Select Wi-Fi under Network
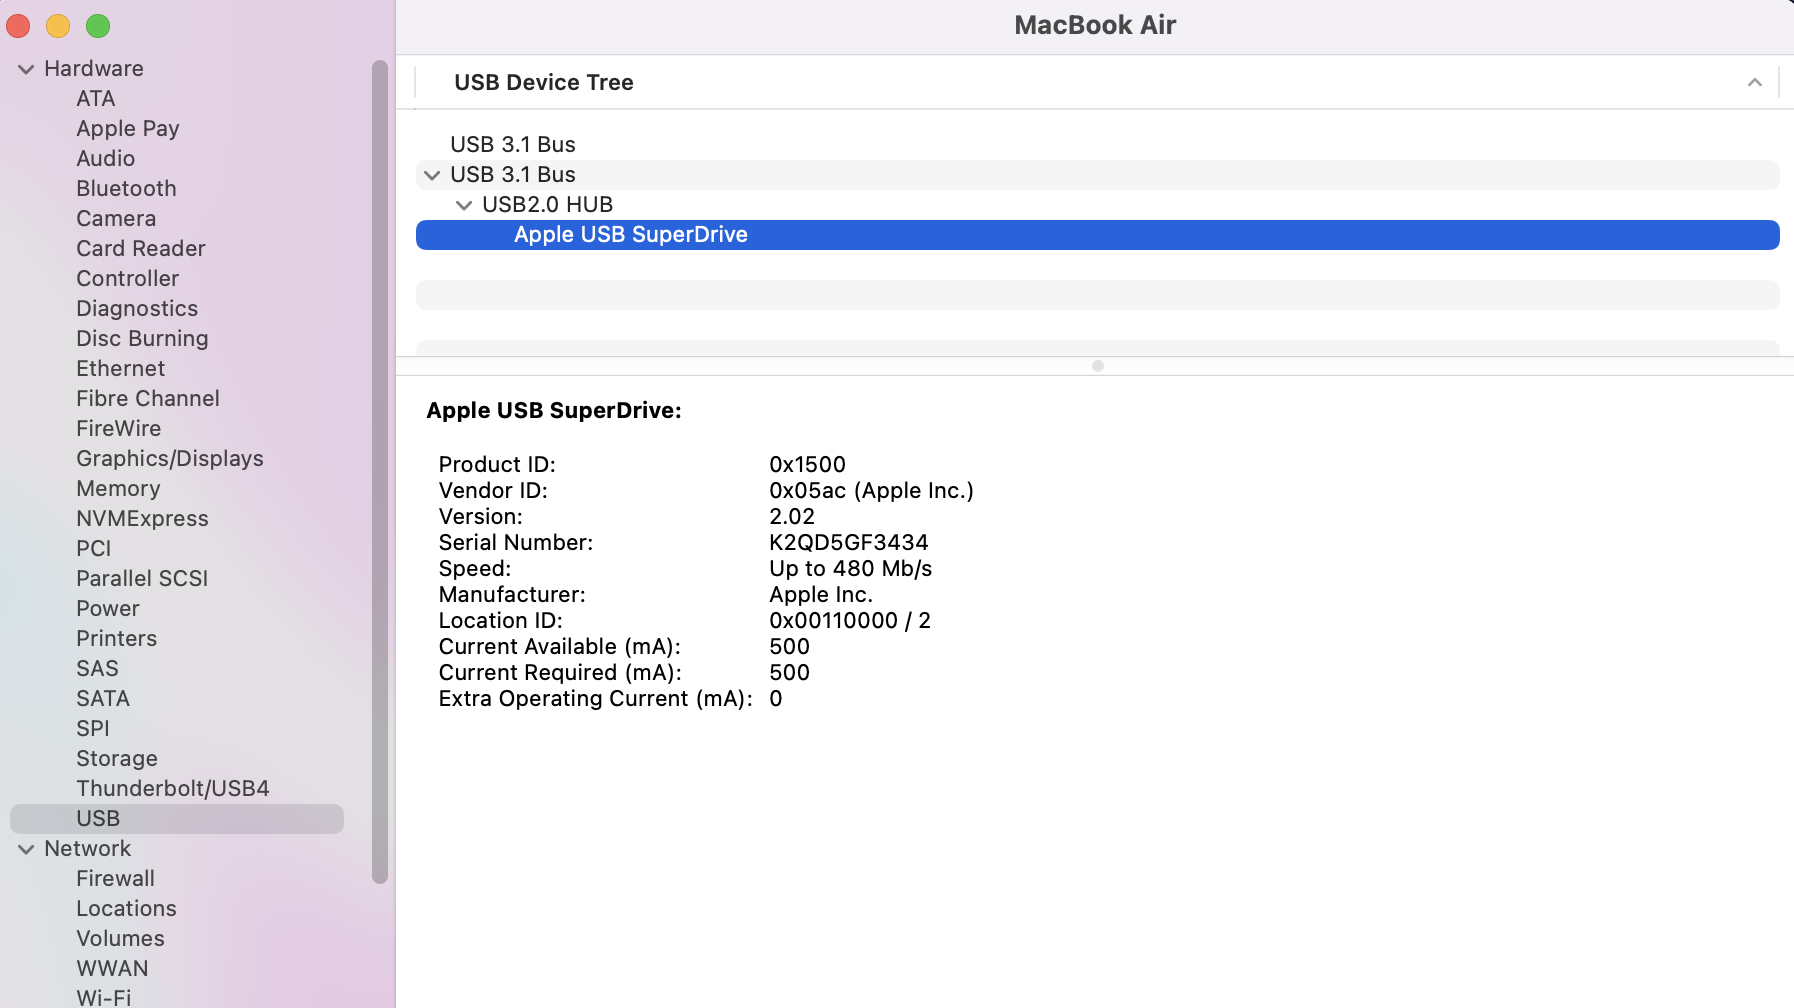 pyautogui.click(x=104, y=997)
